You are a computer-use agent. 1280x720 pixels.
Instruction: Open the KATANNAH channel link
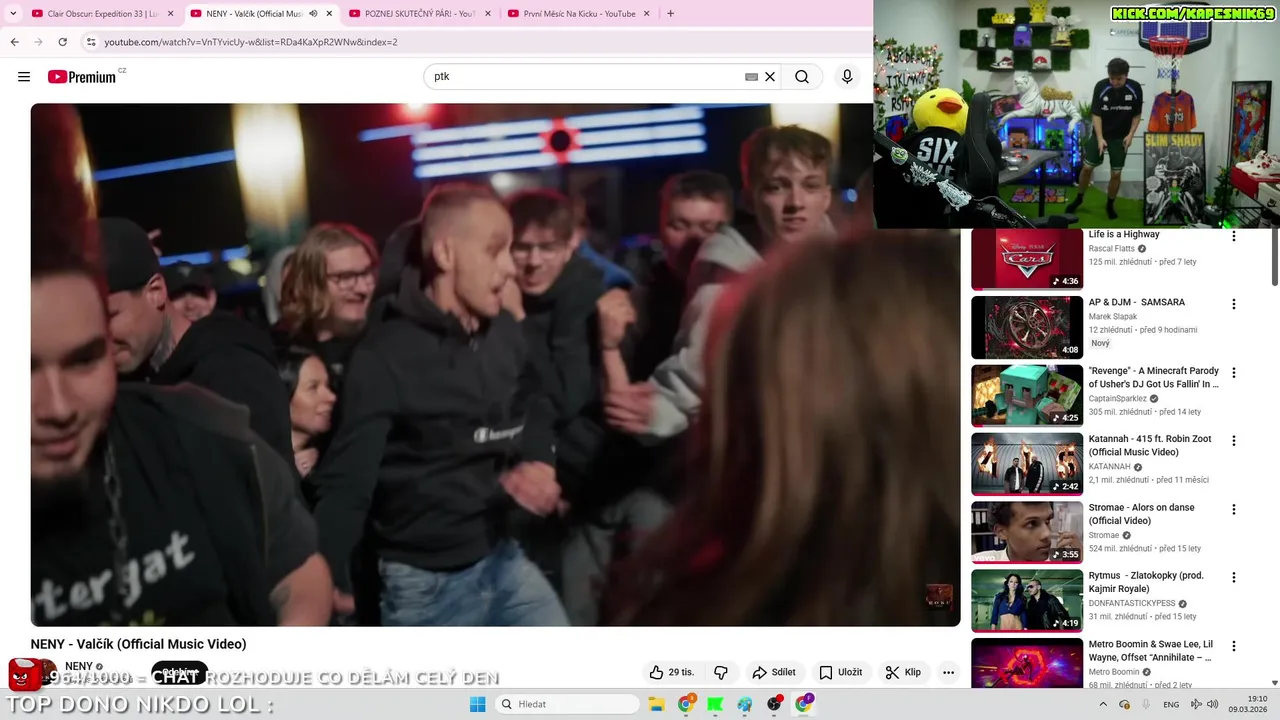click(1109, 466)
